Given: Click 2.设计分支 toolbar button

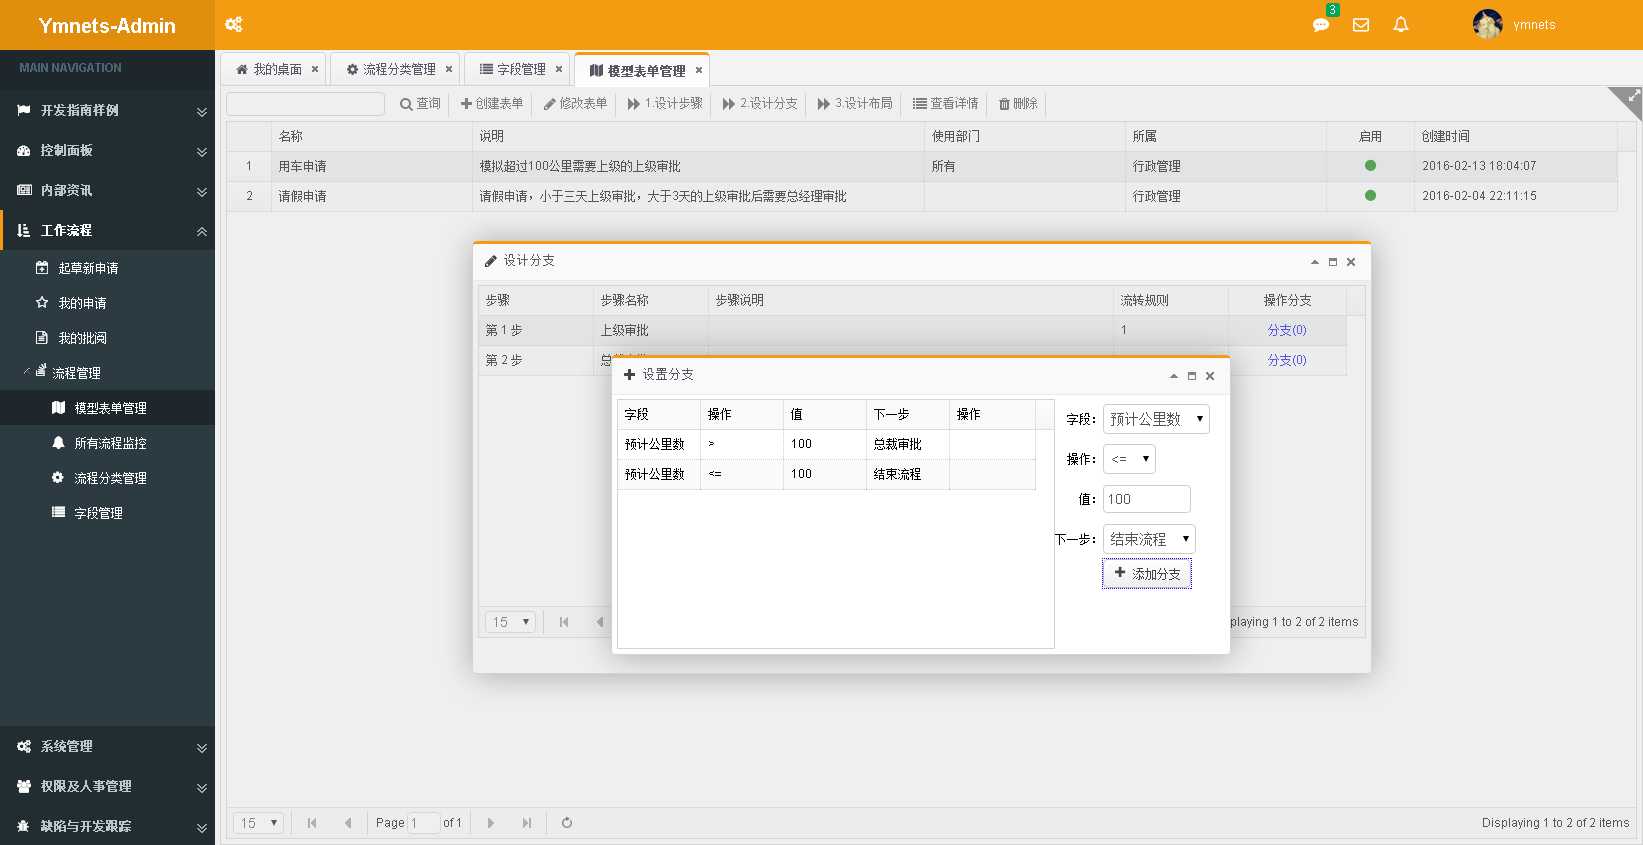Looking at the screenshot, I should (x=760, y=104).
